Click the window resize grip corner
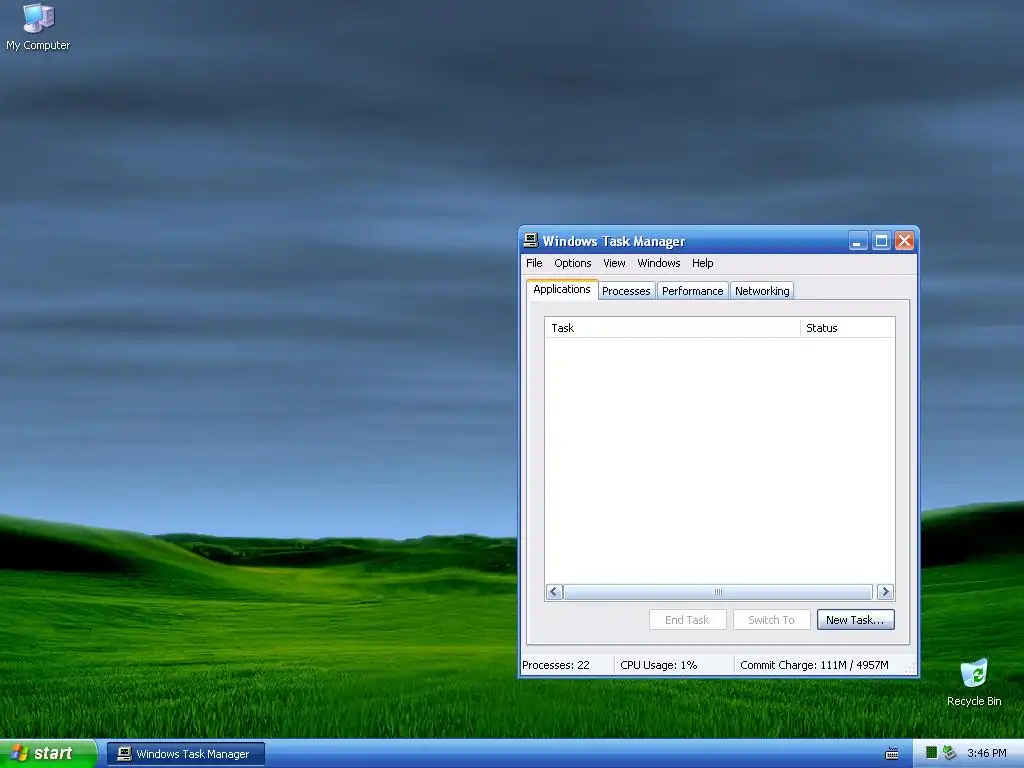 pos(910,667)
